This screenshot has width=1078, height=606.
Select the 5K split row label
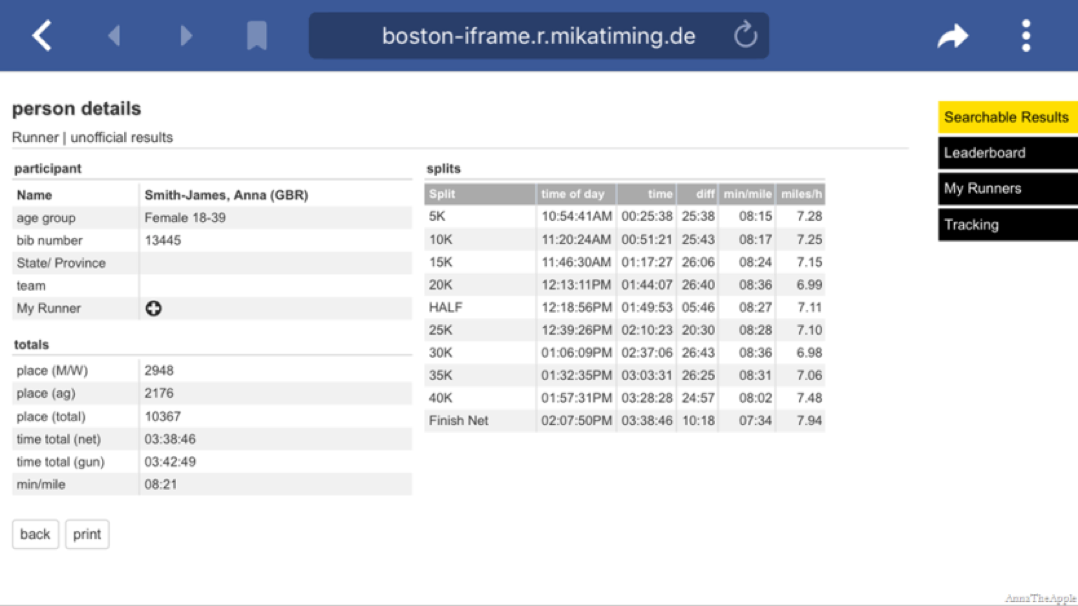pyautogui.click(x=437, y=217)
